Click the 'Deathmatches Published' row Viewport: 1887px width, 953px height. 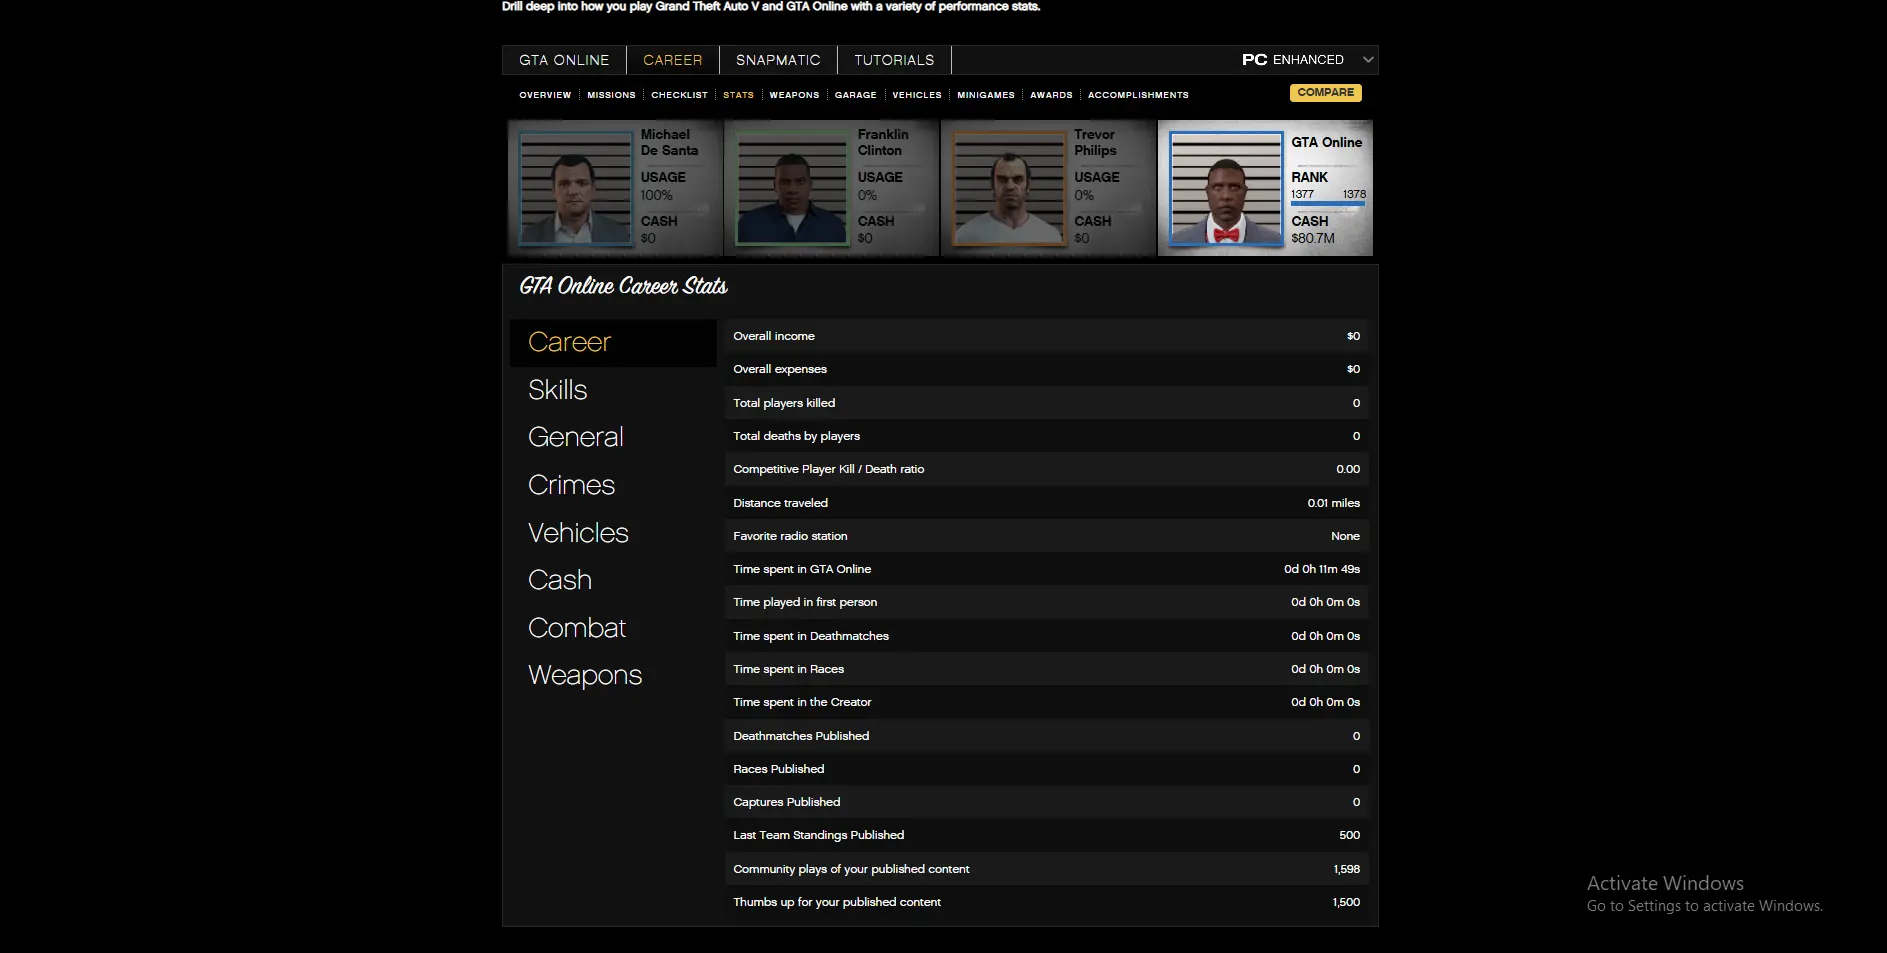pyautogui.click(x=1046, y=736)
